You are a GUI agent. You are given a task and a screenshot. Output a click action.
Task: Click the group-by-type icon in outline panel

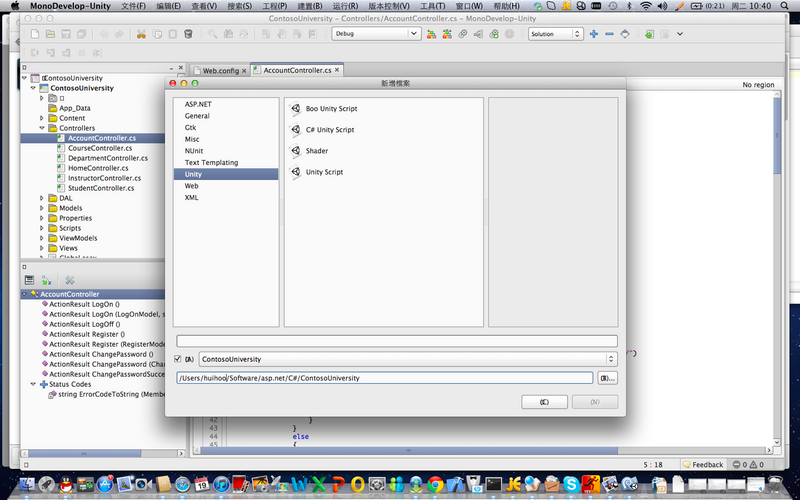(x=30, y=280)
